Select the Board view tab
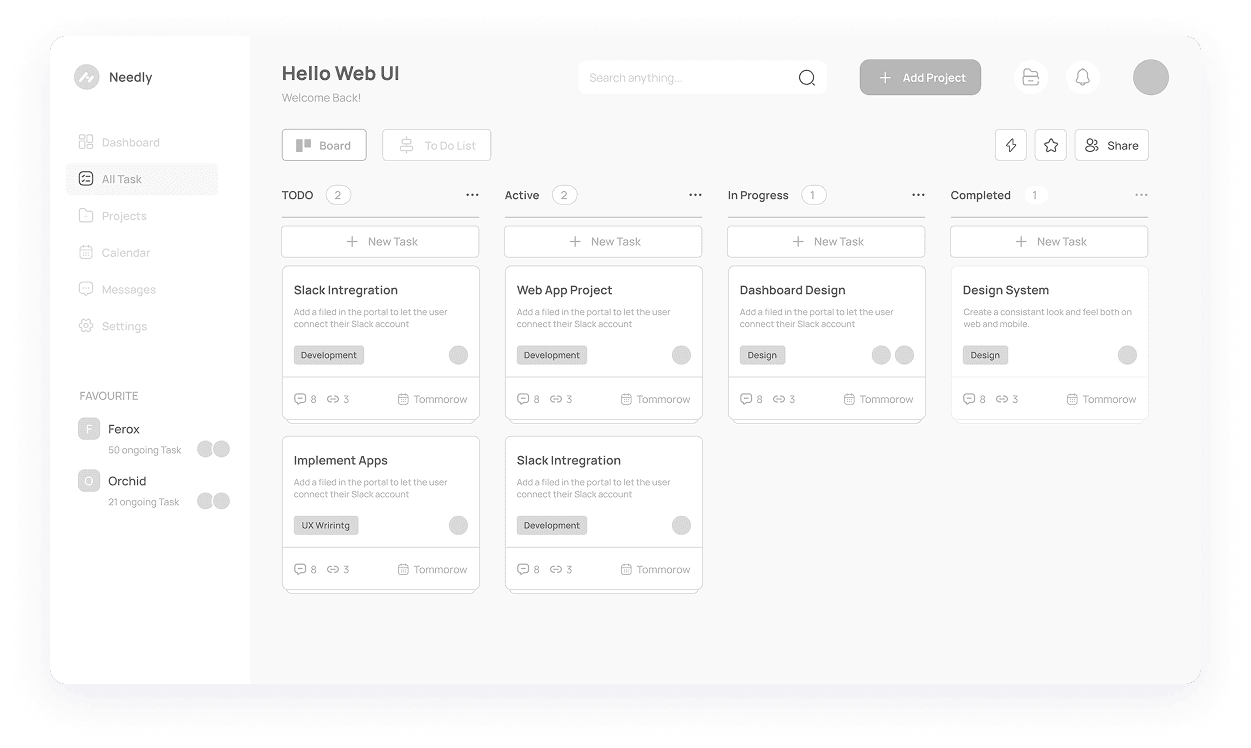 coord(324,146)
